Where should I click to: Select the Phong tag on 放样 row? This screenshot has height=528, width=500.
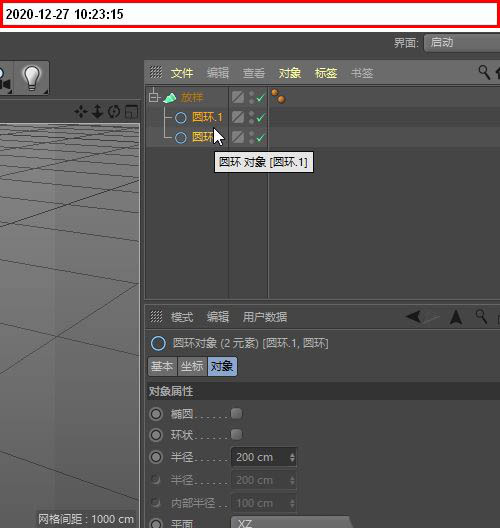click(278, 96)
